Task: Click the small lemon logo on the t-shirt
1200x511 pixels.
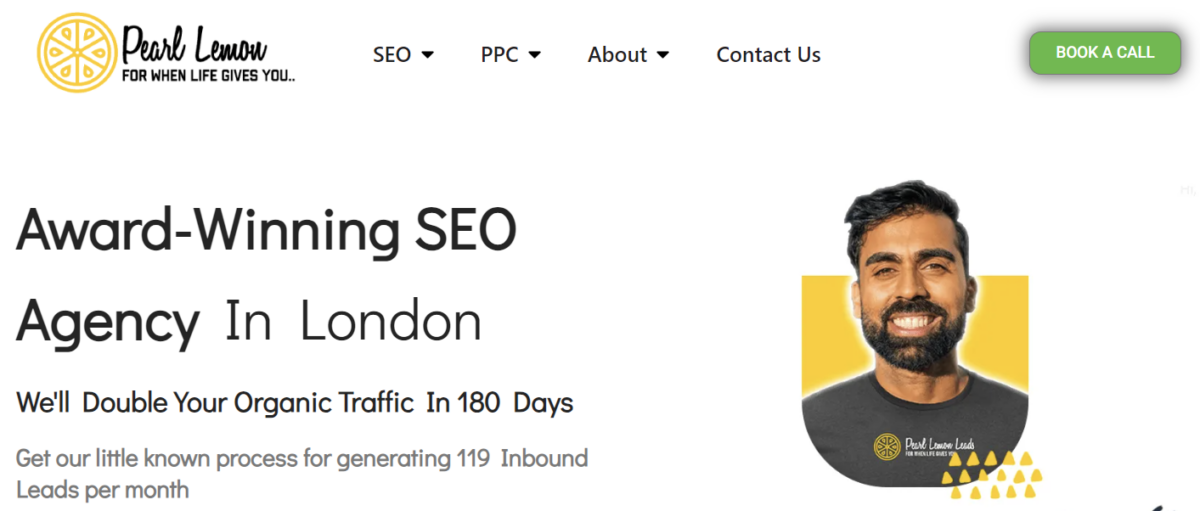Action: [885, 446]
